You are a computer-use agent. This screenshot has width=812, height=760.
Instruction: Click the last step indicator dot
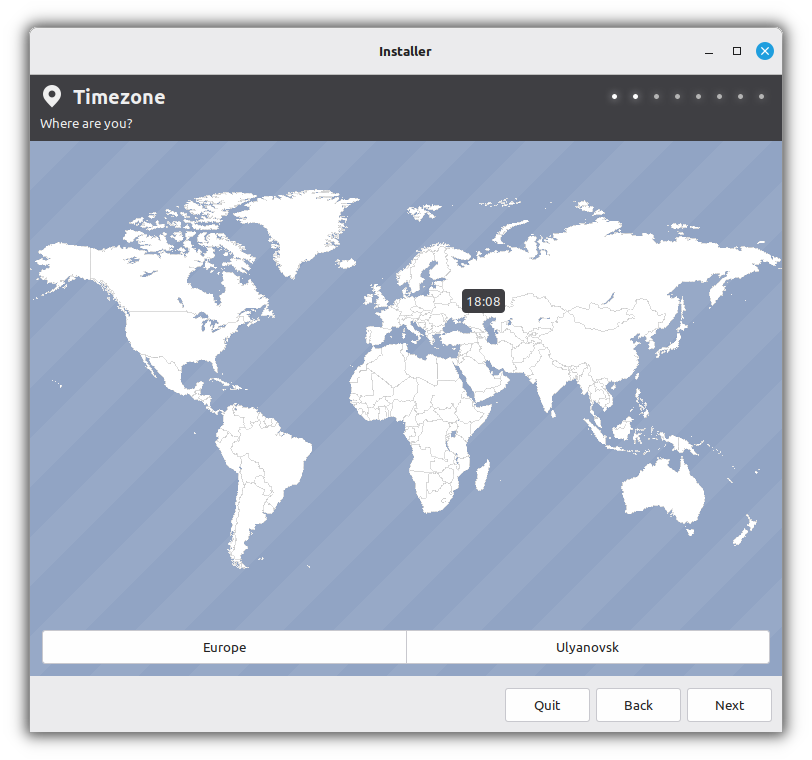(761, 96)
